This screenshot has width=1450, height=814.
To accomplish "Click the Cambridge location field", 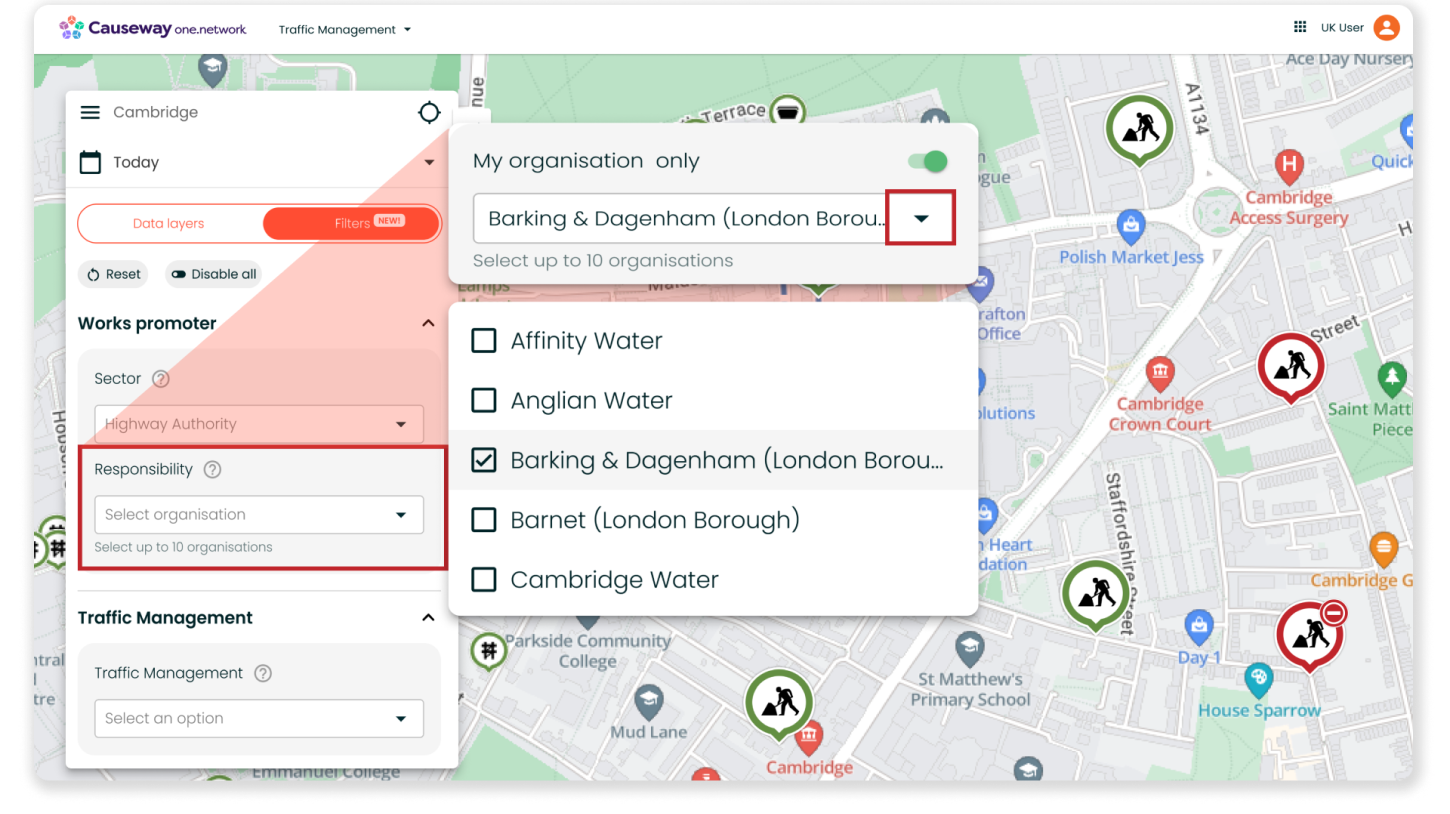I will (x=155, y=112).
